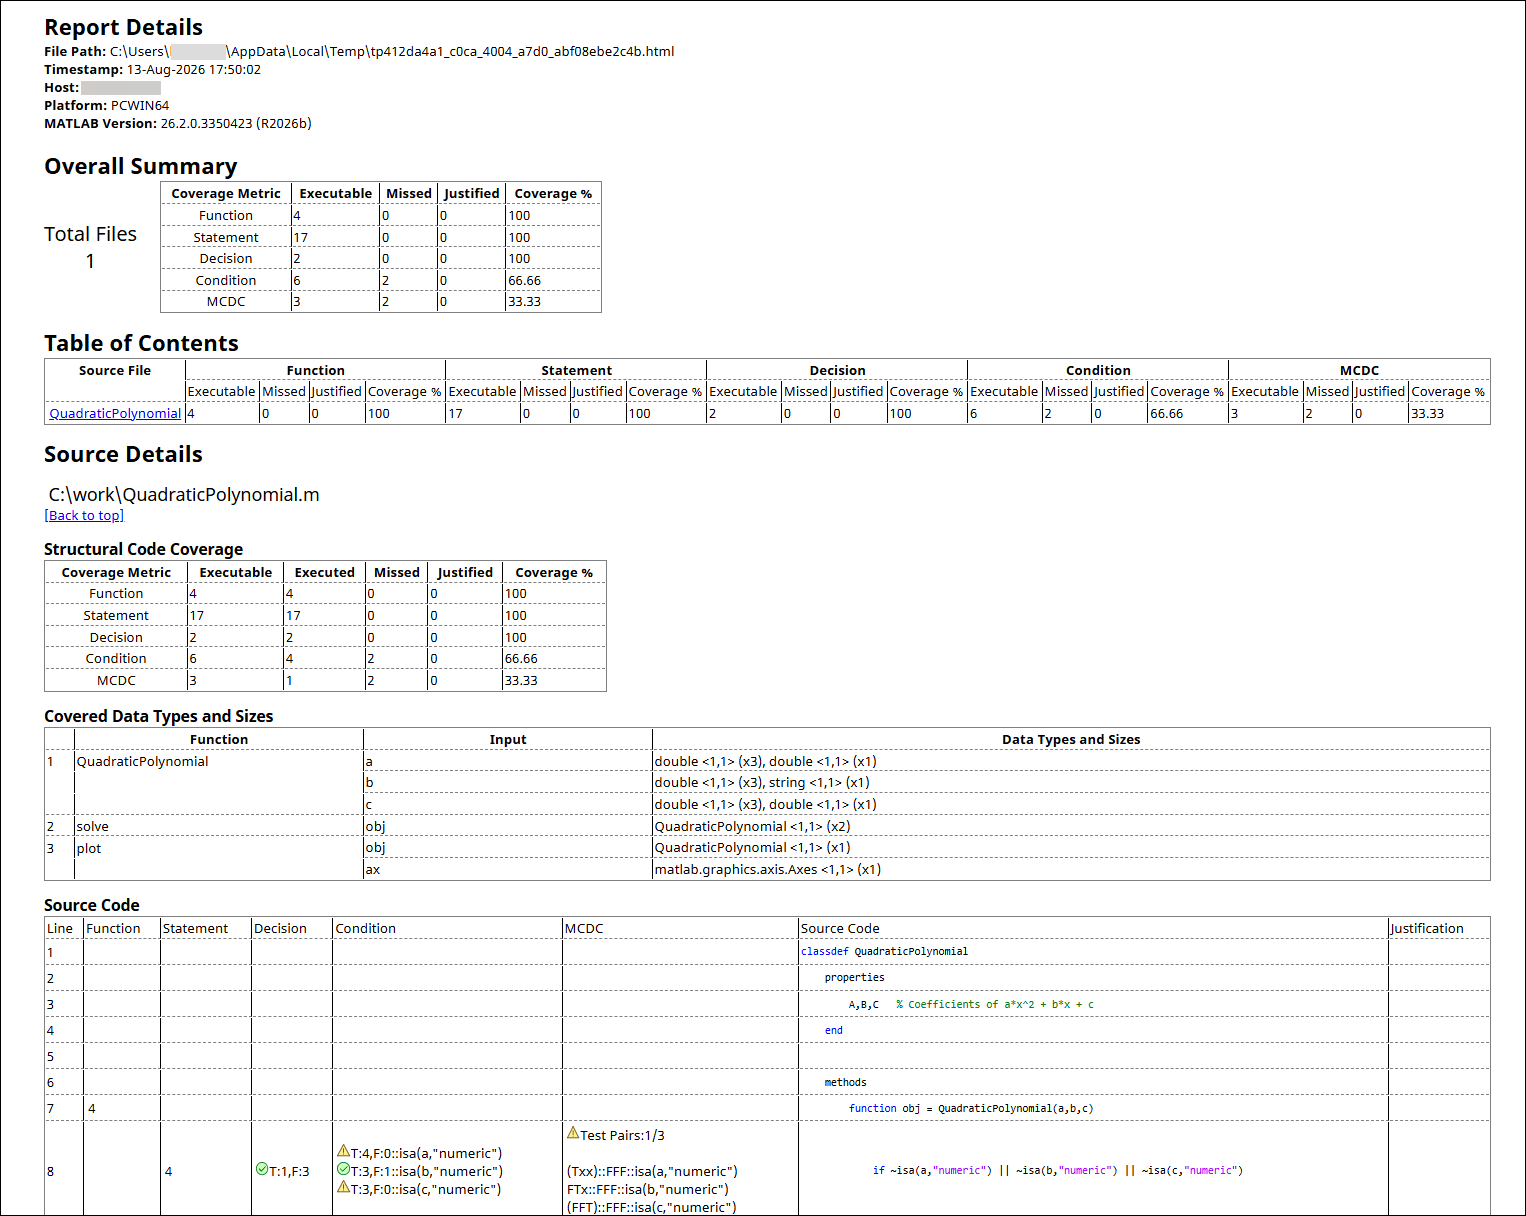Image resolution: width=1526 pixels, height=1216 pixels.
Task: Click the Table of Contents heading
Action: 141,343
